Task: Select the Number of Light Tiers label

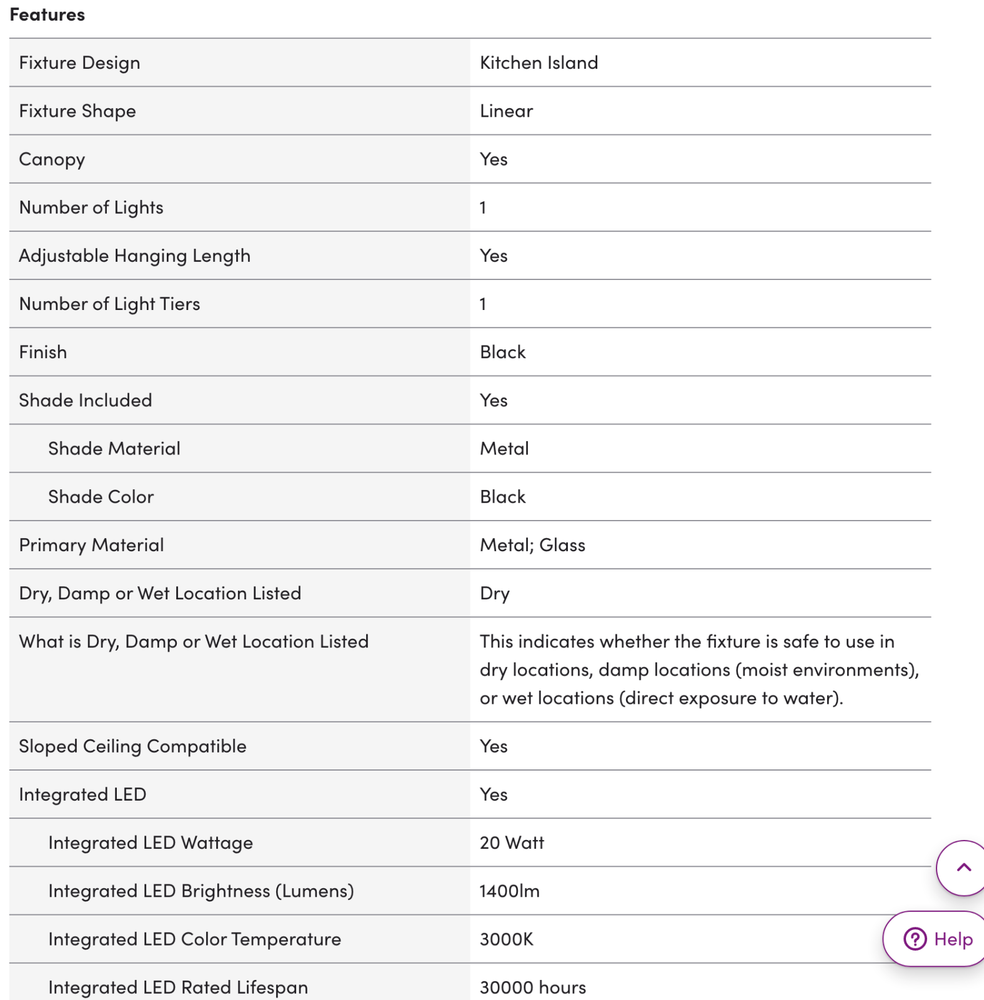Action: coord(109,304)
